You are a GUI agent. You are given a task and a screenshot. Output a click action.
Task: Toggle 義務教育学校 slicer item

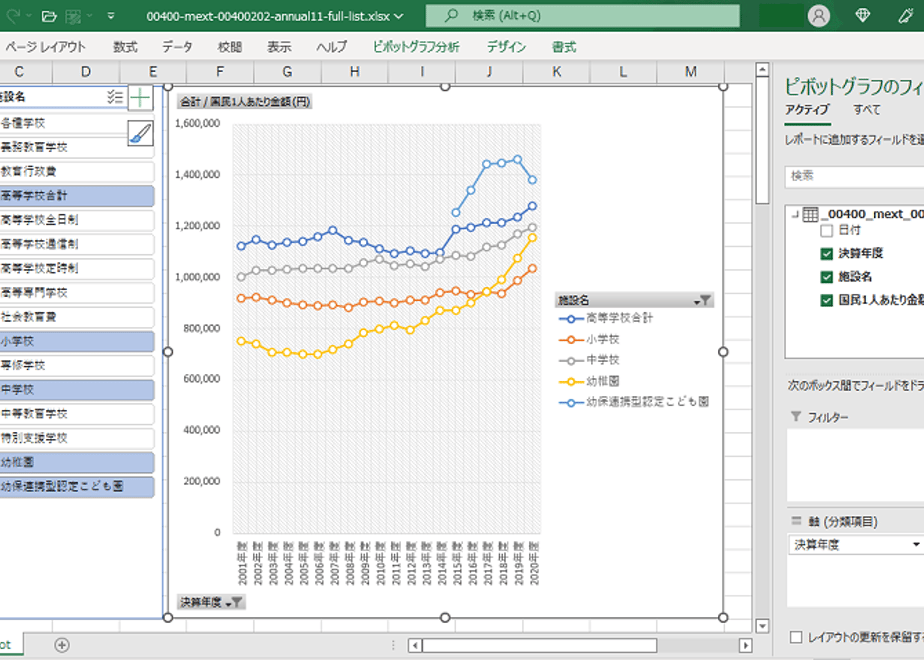tap(77, 147)
